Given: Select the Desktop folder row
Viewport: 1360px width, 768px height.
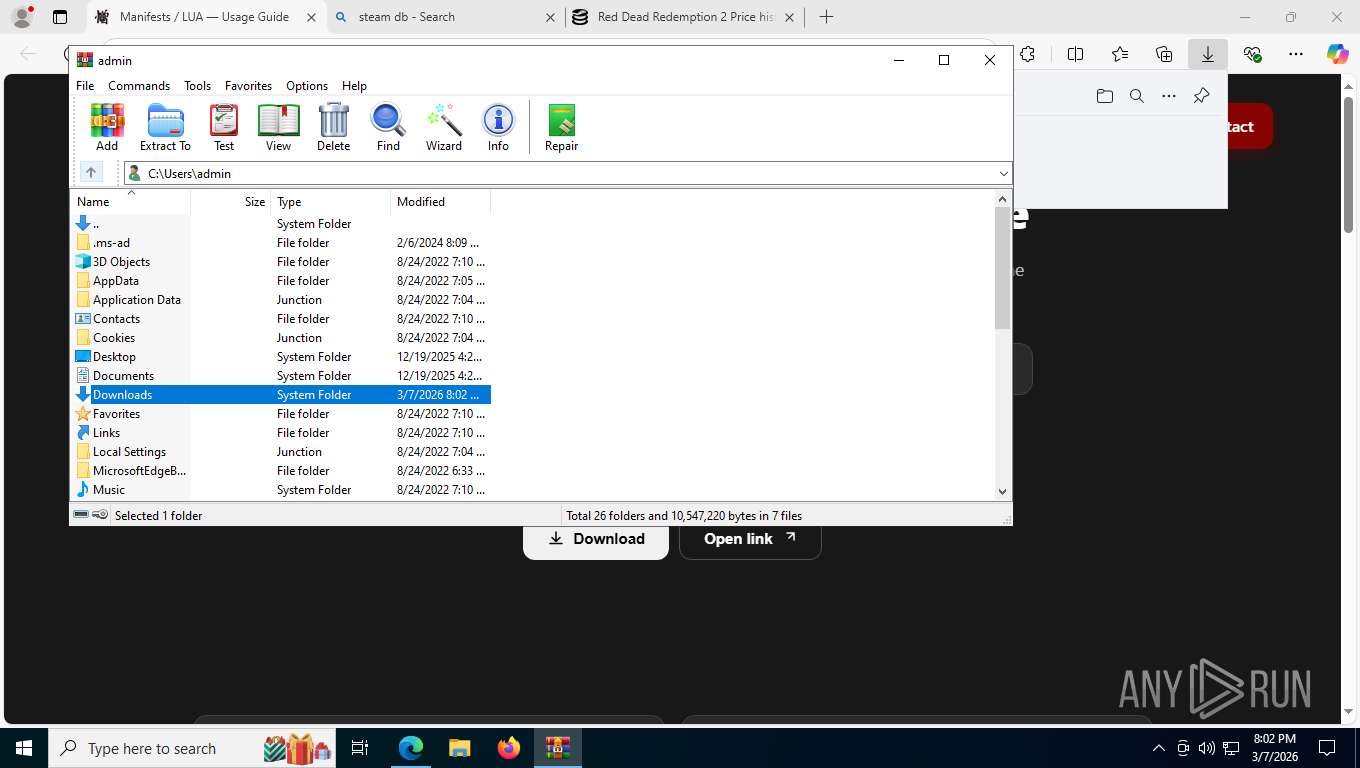Looking at the screenshot, I should tap(281, 357).
